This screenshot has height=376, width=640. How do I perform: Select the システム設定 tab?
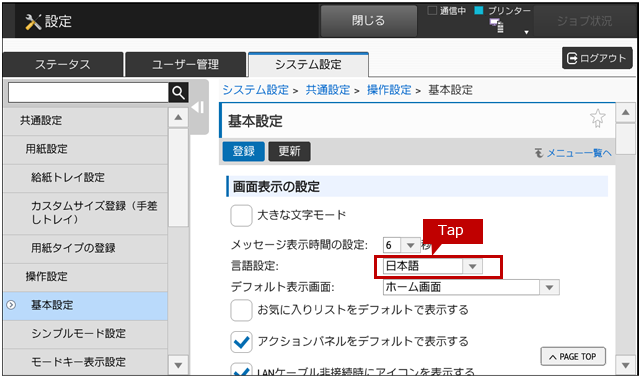click(308, 65)
